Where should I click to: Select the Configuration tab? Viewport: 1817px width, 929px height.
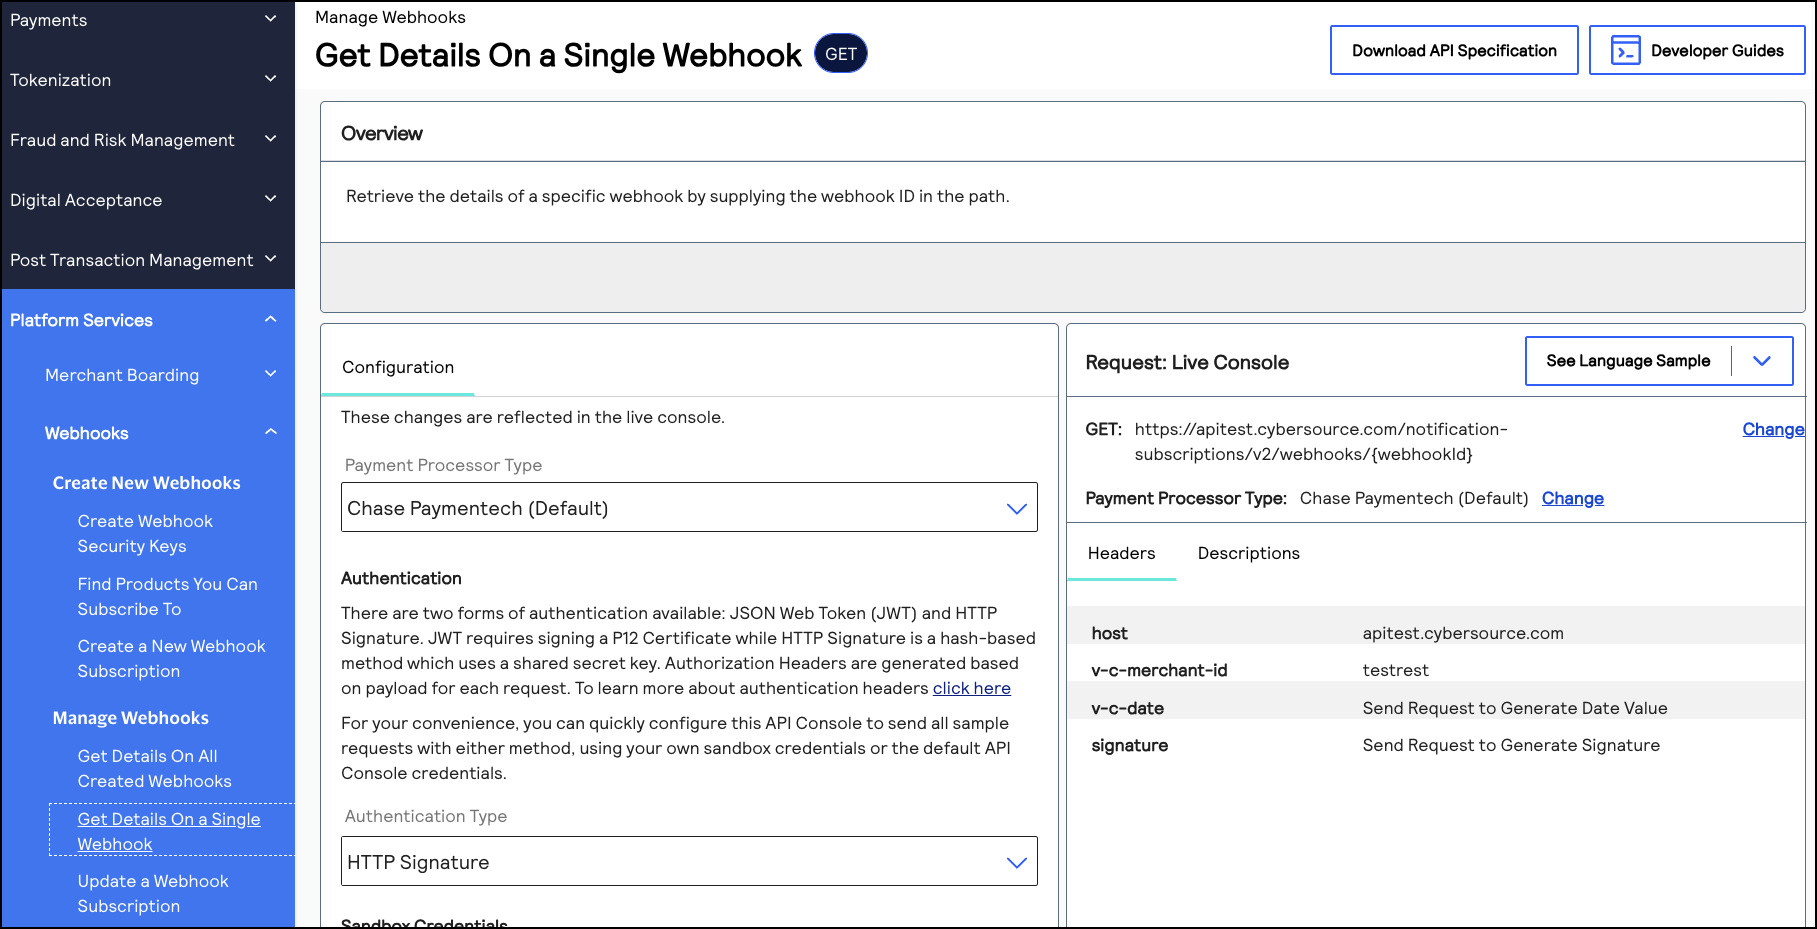point(397,367)
